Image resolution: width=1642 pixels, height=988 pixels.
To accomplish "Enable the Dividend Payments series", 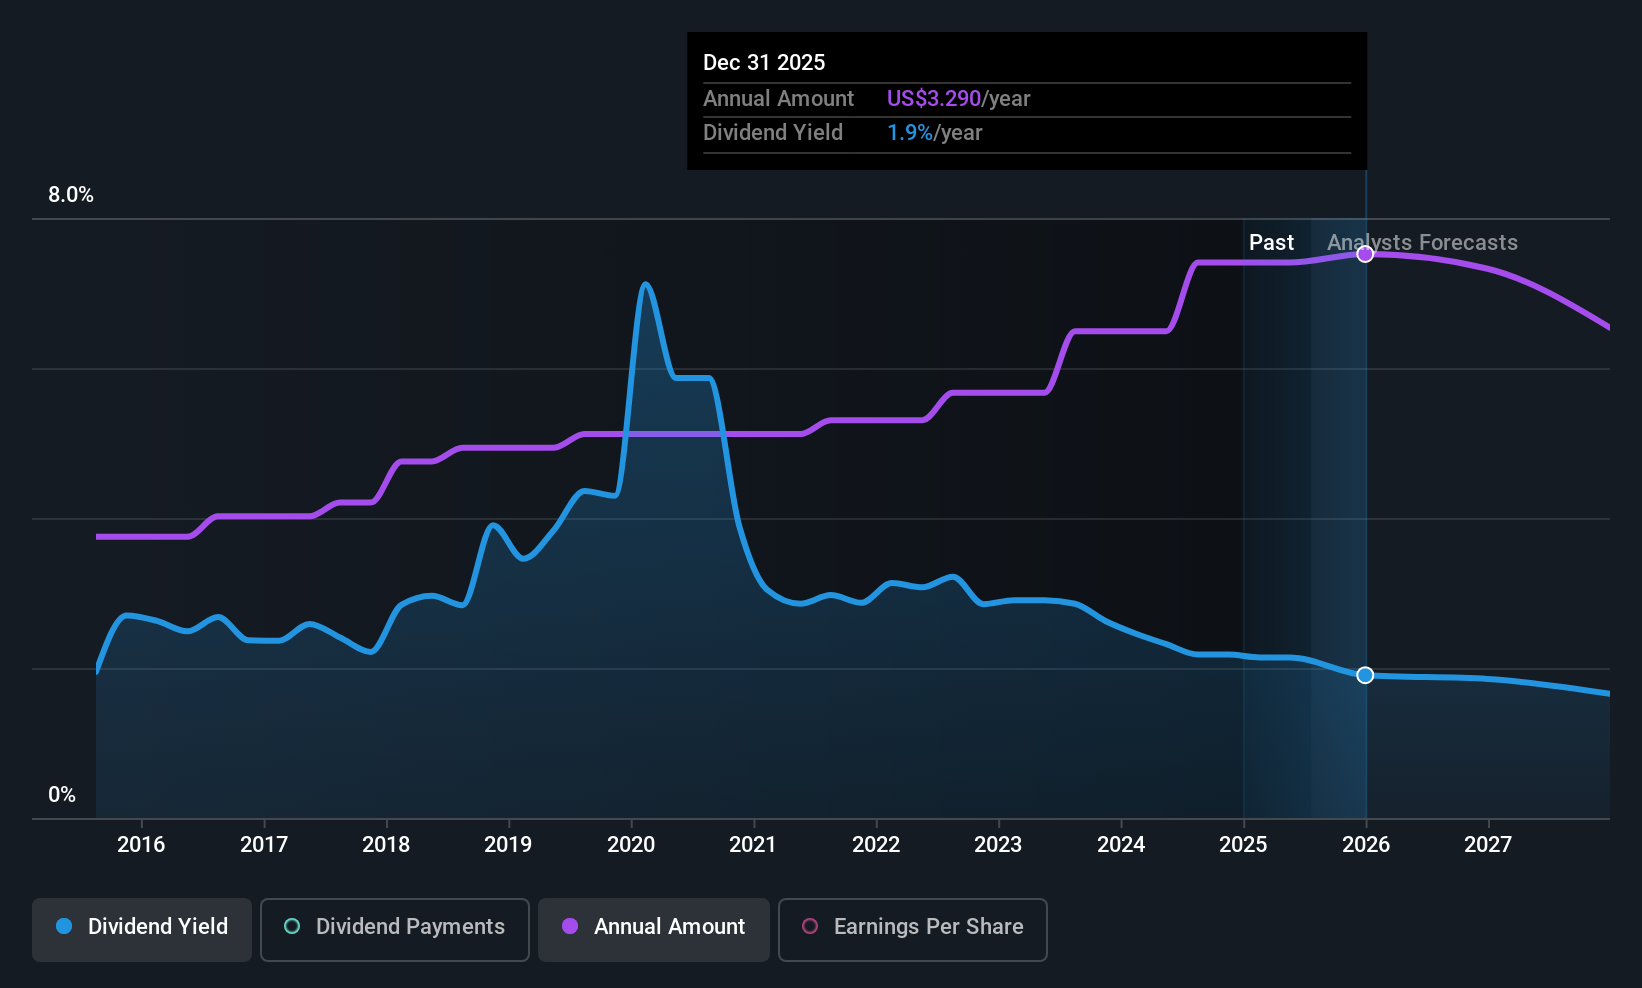I will (395, 930).
